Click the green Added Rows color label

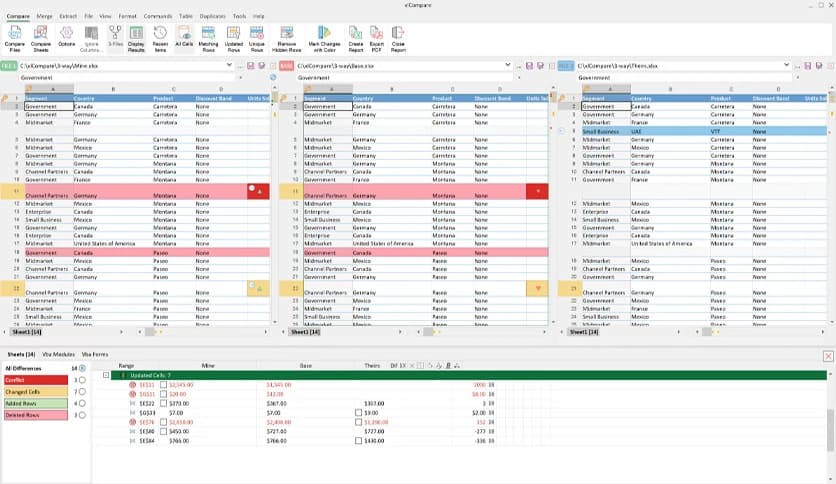coord(36,404)
